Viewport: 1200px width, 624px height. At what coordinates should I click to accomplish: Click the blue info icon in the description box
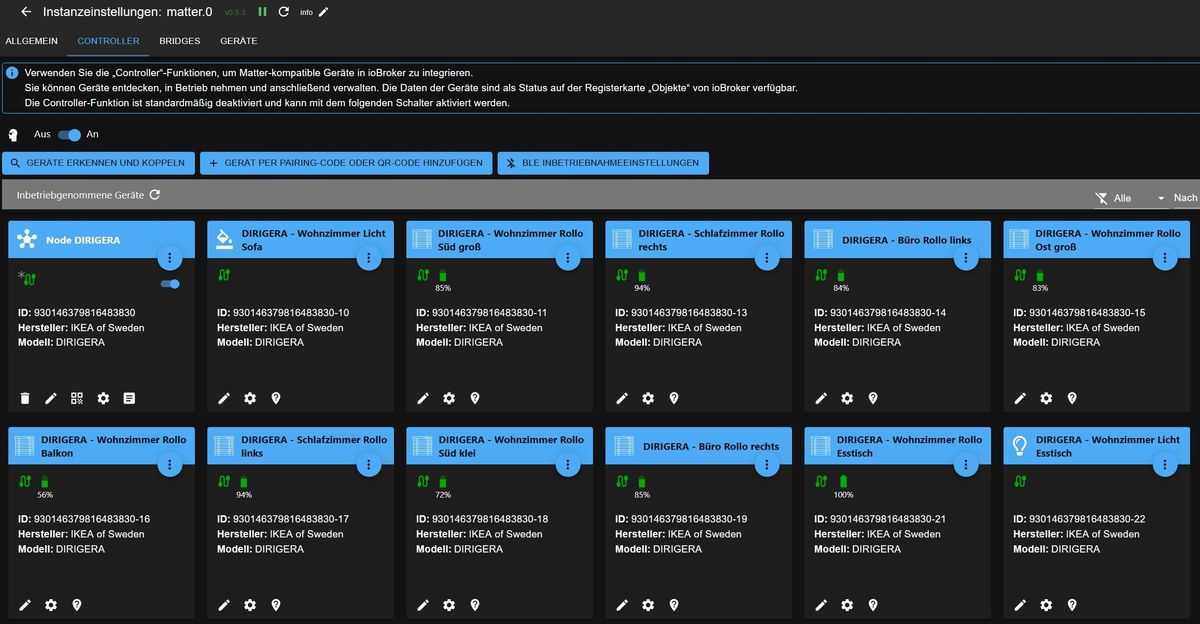12,73
